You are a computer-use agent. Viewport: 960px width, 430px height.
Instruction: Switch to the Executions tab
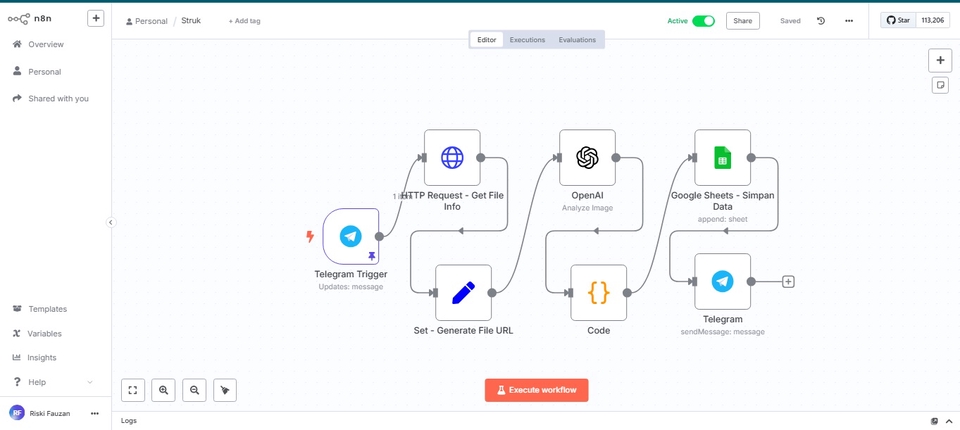tap(527, 40)
